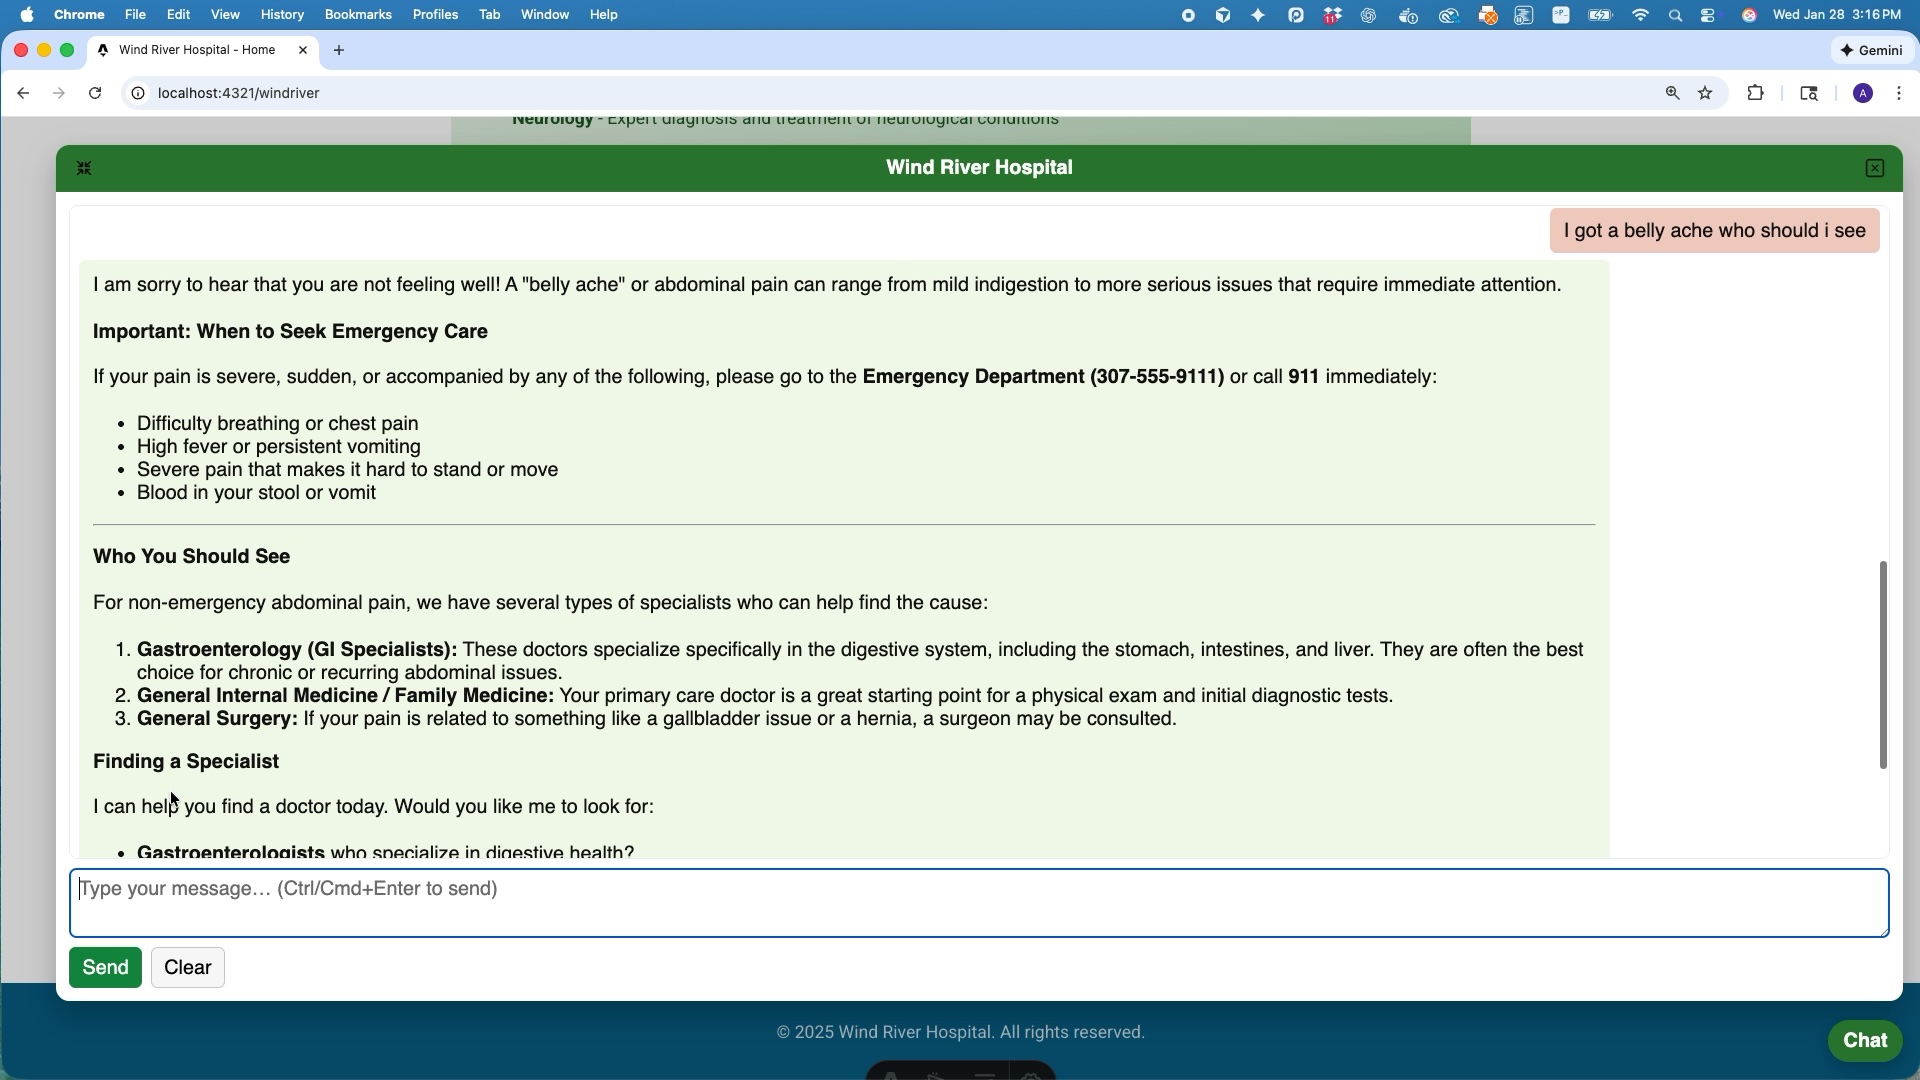Open the History menu
Screen dimensions: 1920x1080
click(x=282, y=15)
